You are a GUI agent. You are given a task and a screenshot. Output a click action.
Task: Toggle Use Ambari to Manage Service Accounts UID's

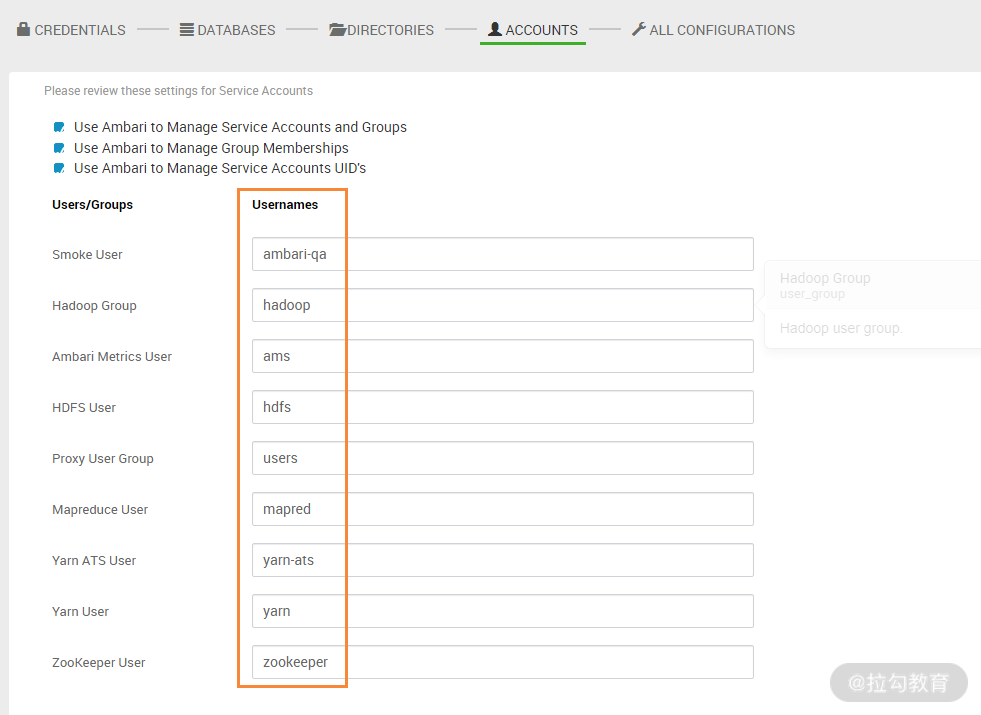coord(59,168)
